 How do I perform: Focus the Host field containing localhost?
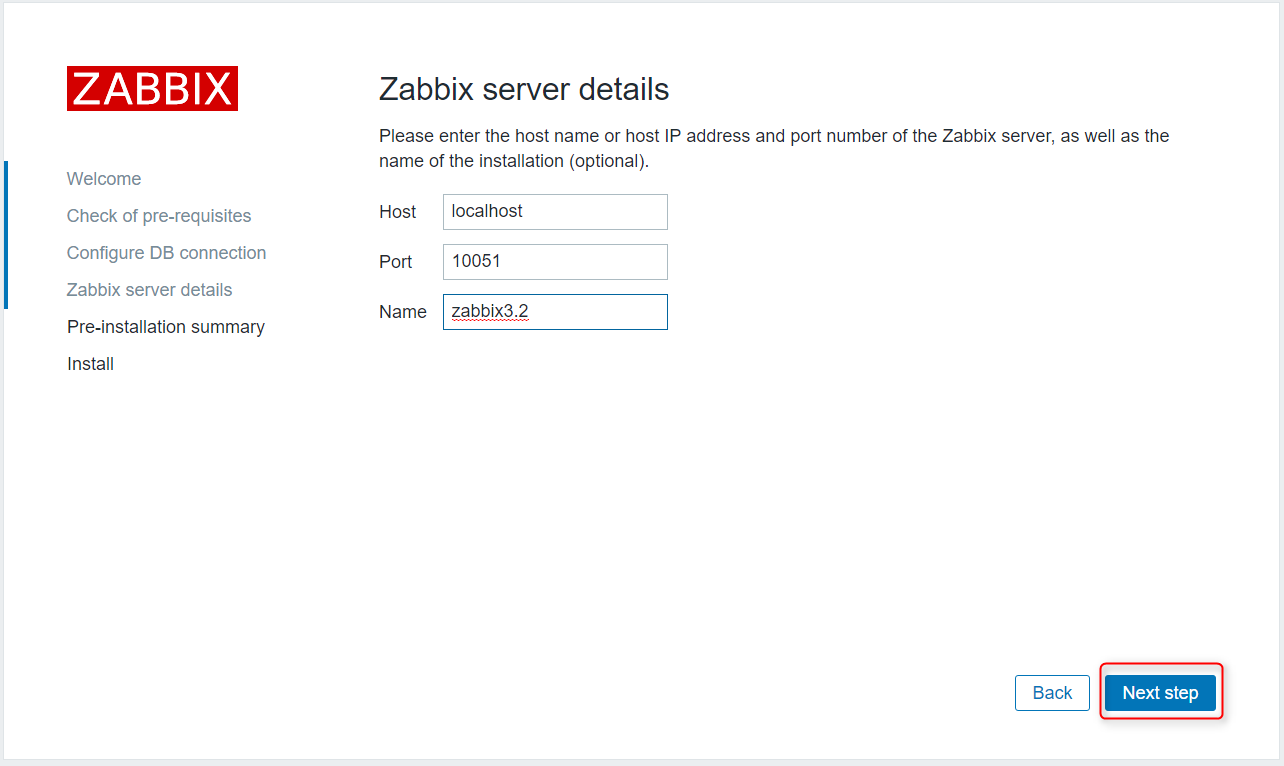pos(555,212)
